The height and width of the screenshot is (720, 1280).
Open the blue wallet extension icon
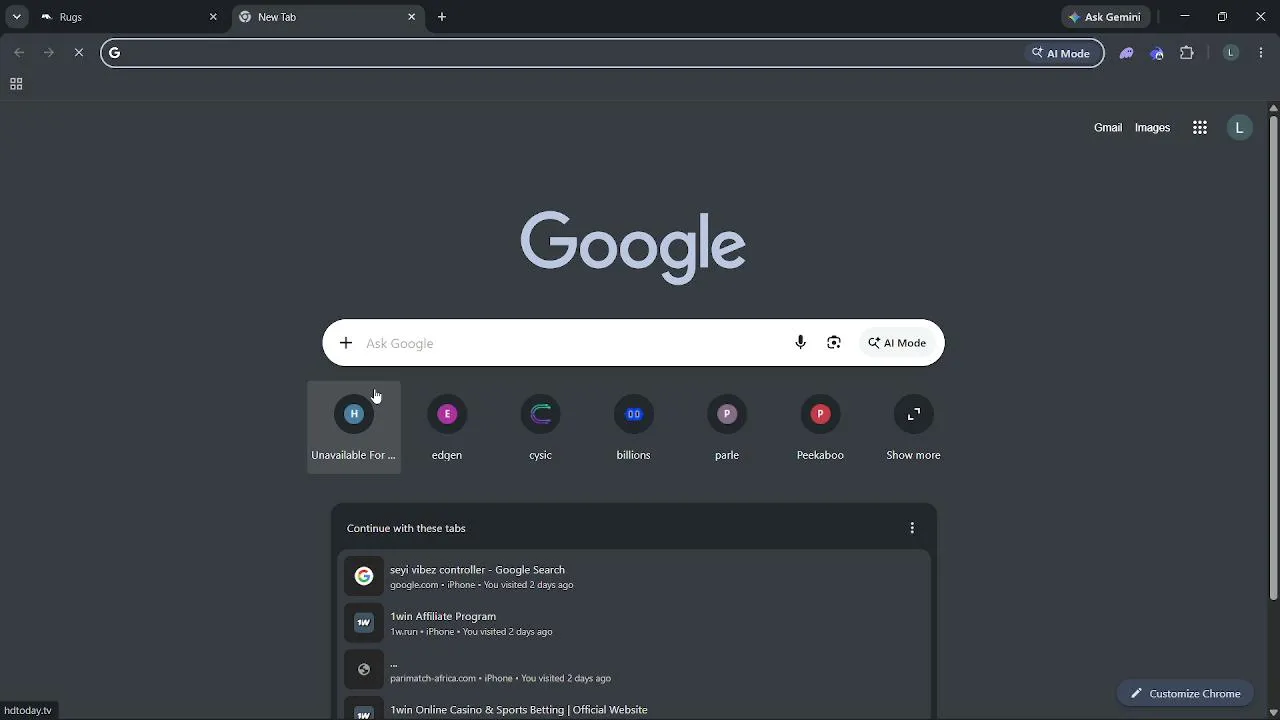[x=1157, y=53]
